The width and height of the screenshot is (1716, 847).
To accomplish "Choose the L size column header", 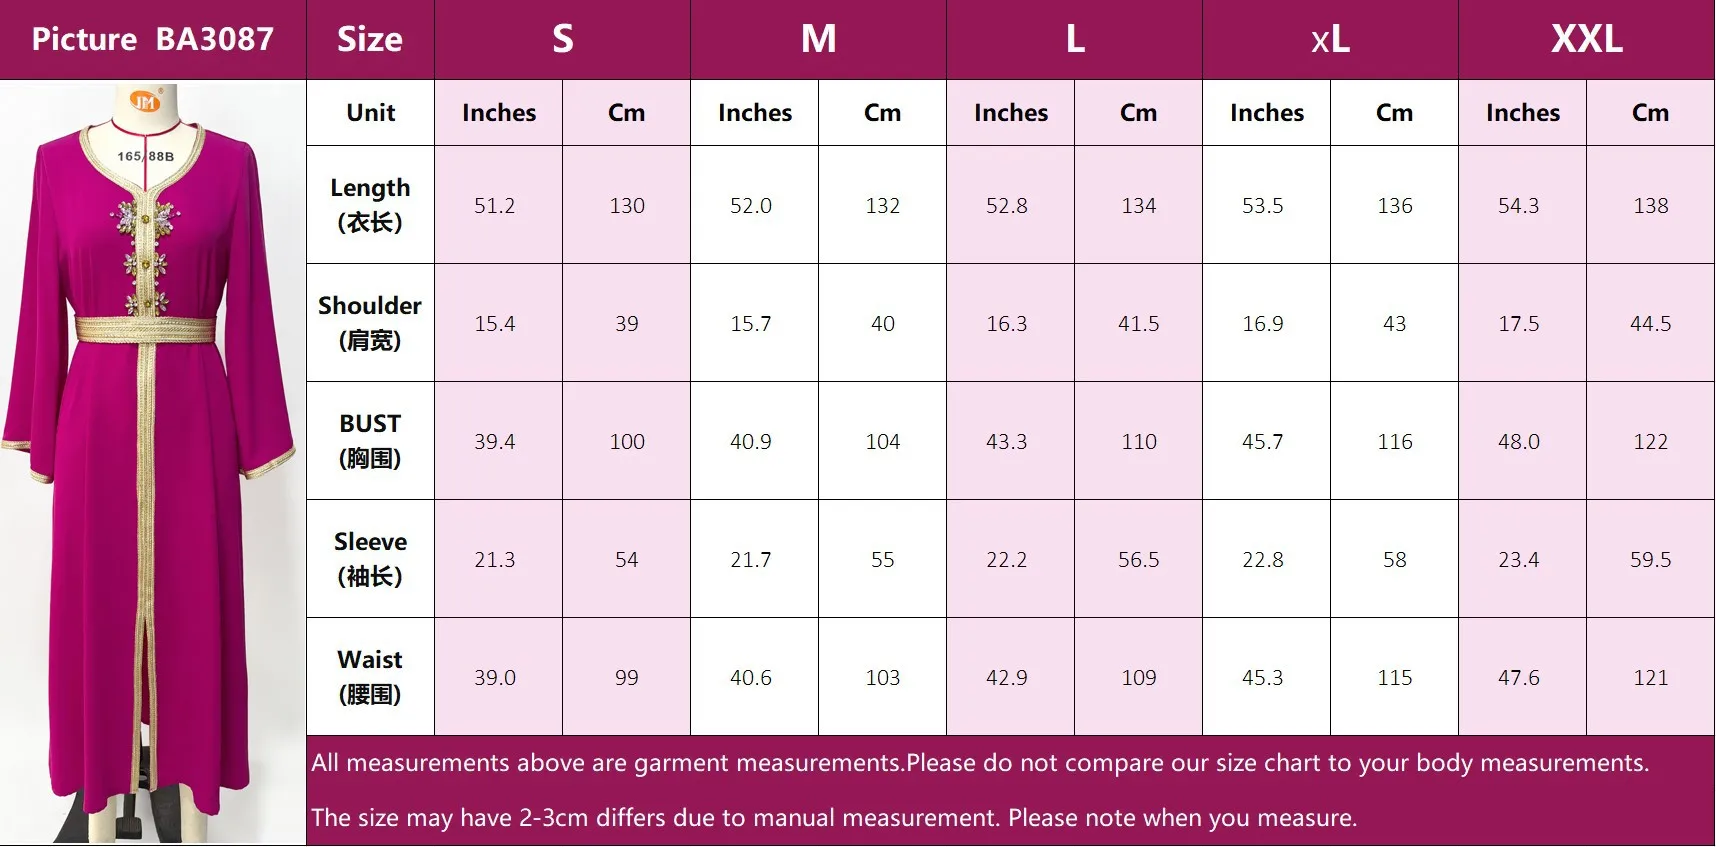I will (1074, 39).
